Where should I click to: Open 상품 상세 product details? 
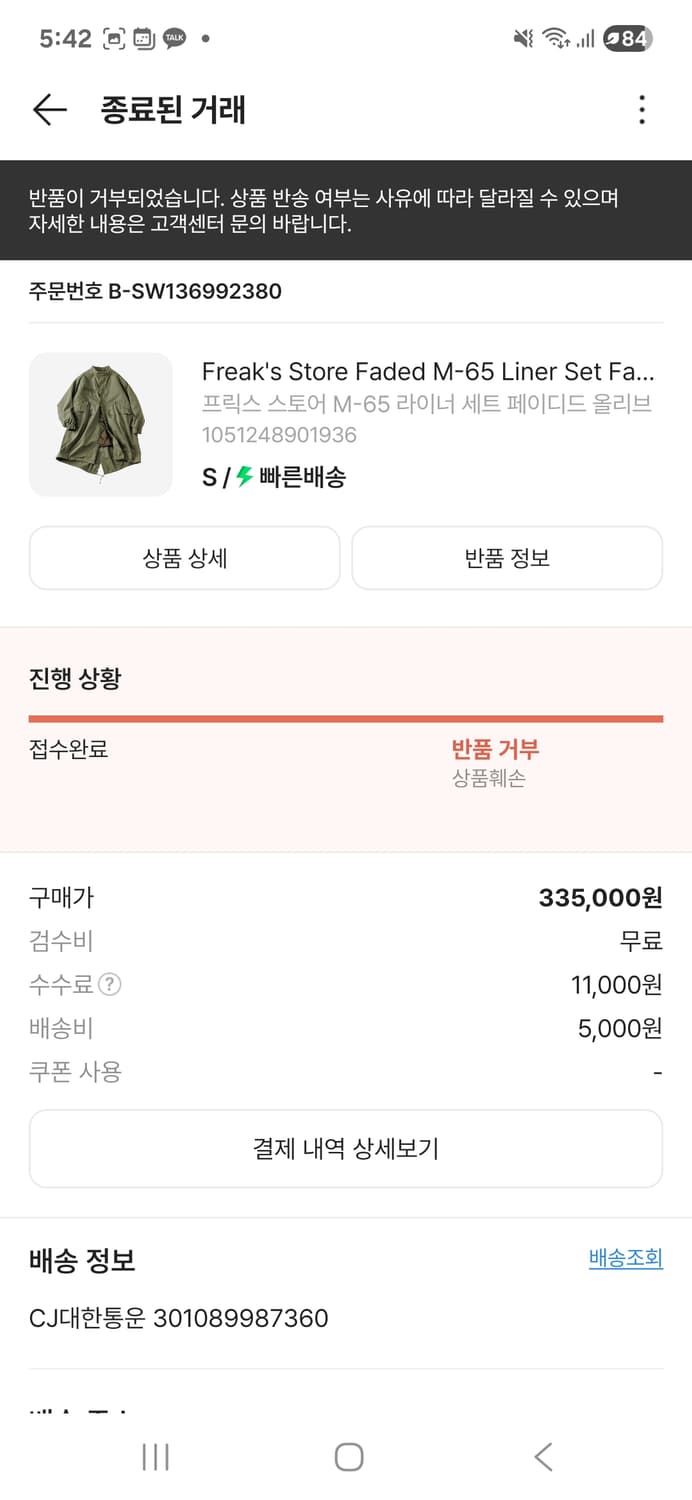[184, 558]
